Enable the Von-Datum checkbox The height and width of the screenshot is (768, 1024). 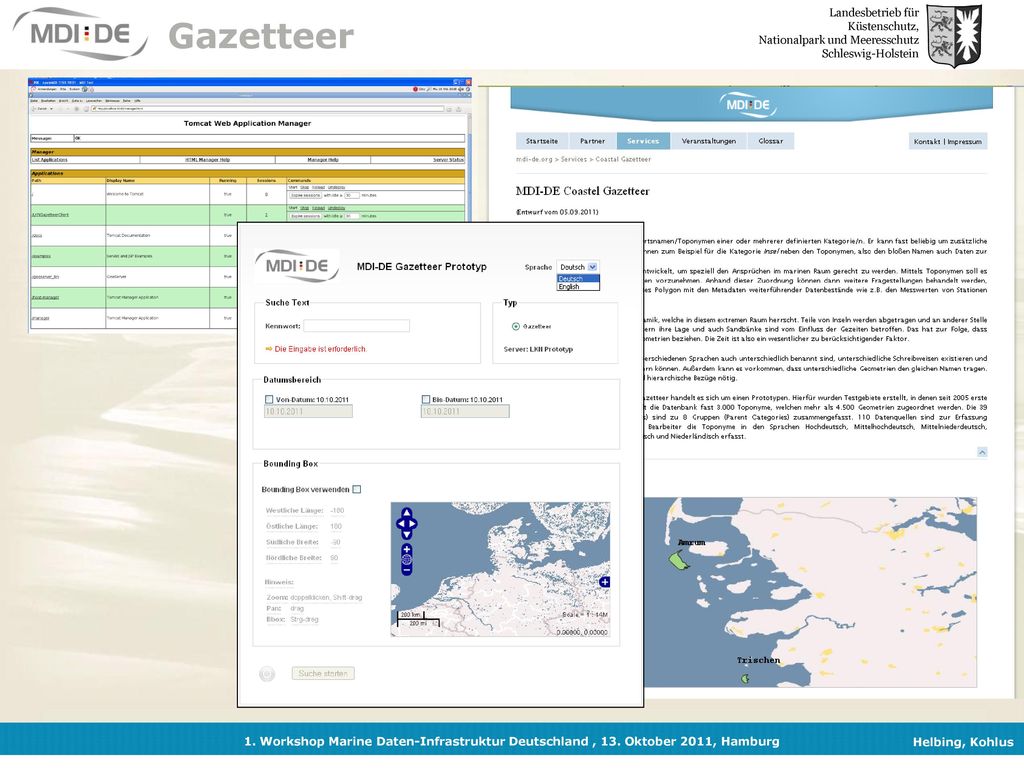pos(269,399)
